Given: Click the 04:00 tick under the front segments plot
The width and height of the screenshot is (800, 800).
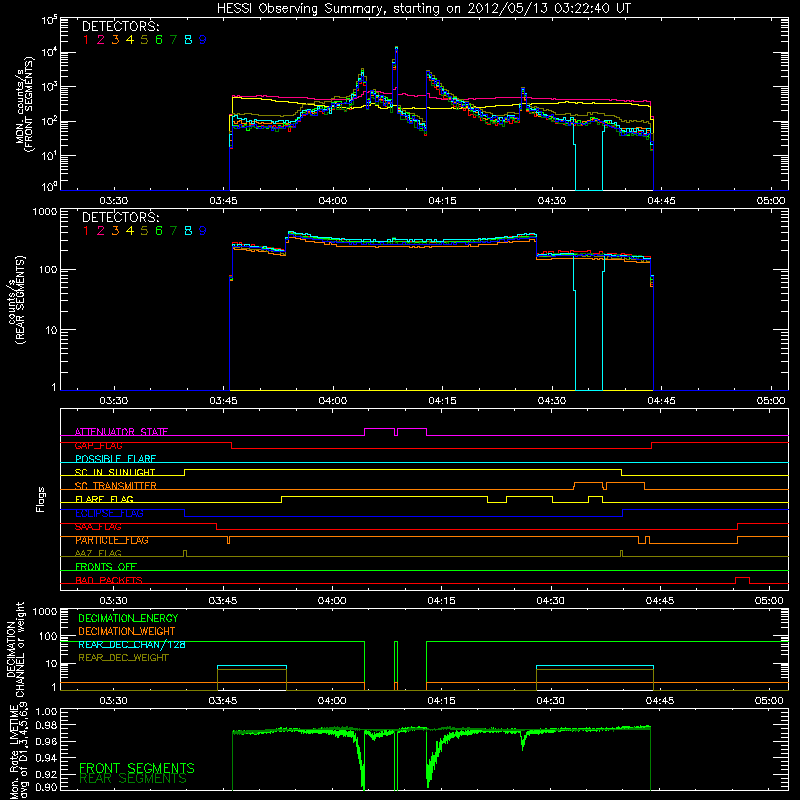Looking at the screenshot, I should [333, 201].
